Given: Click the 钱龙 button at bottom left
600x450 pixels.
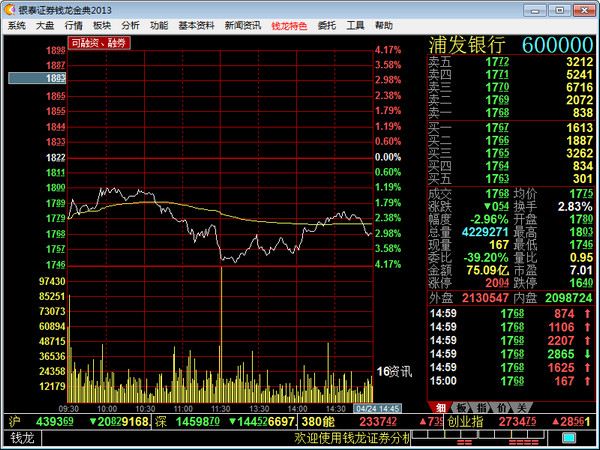Looking at the screenshot, I should 22,437.
